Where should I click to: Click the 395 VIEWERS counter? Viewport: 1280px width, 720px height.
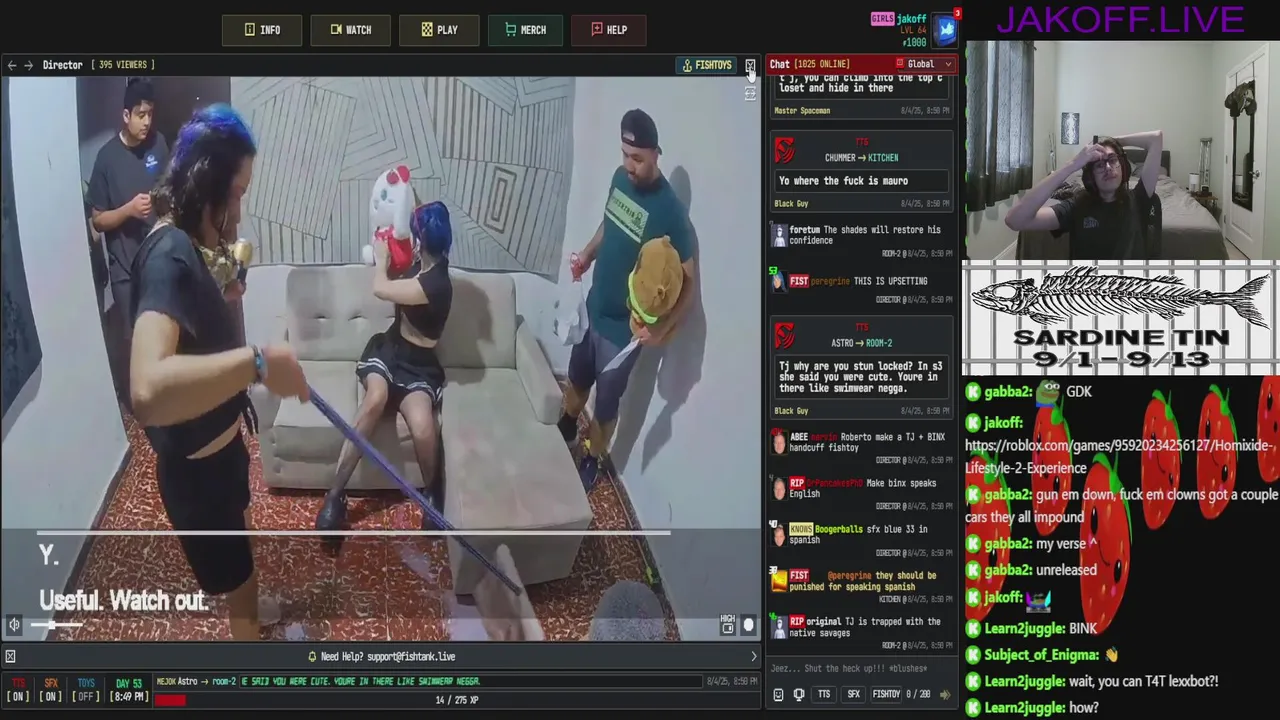pyautogui.click(x=123, y=65)
